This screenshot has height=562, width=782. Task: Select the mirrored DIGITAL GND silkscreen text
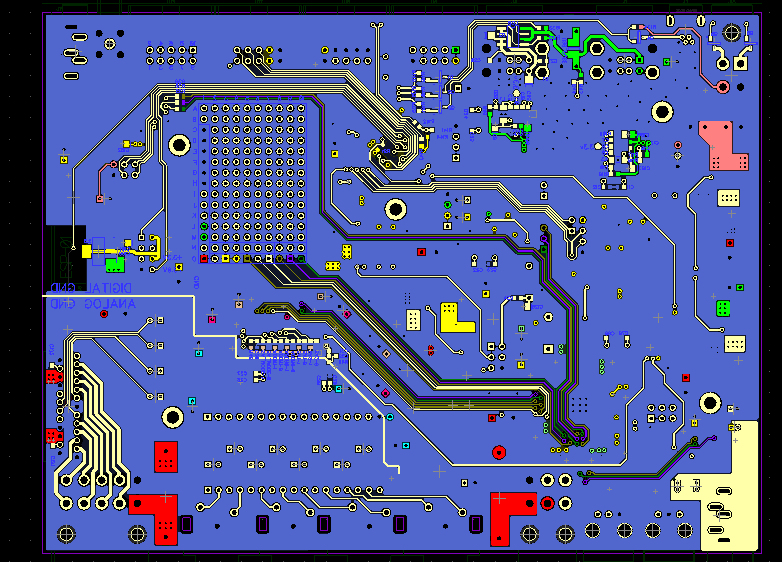coord(91,288)
